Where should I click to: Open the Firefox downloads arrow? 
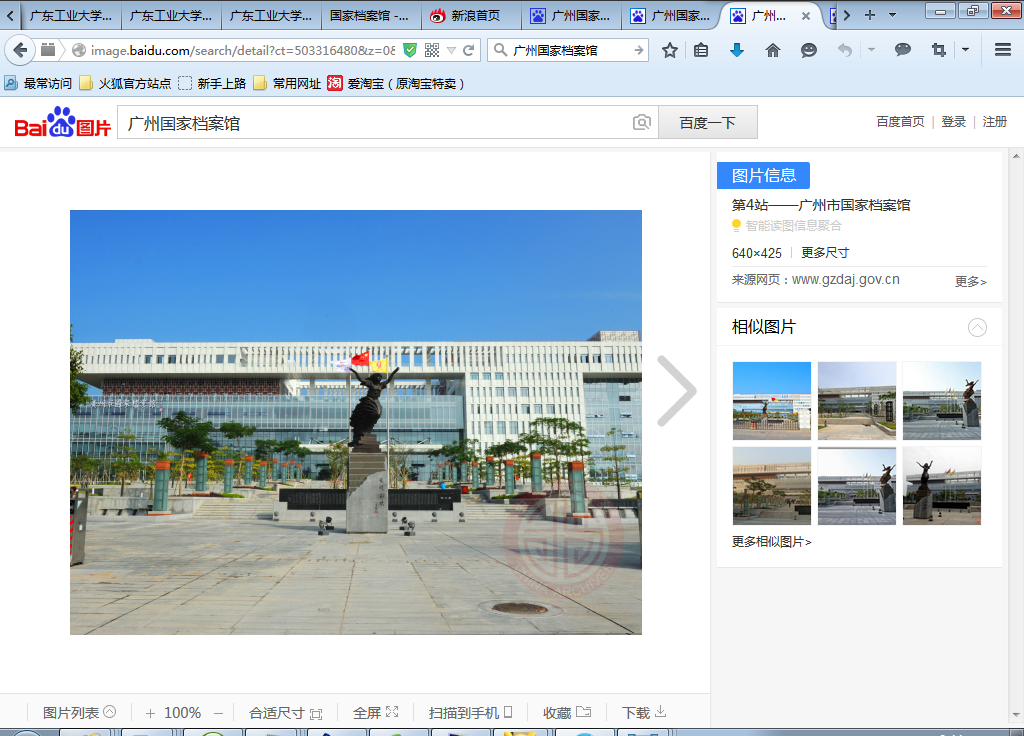(x=737, y=50)
